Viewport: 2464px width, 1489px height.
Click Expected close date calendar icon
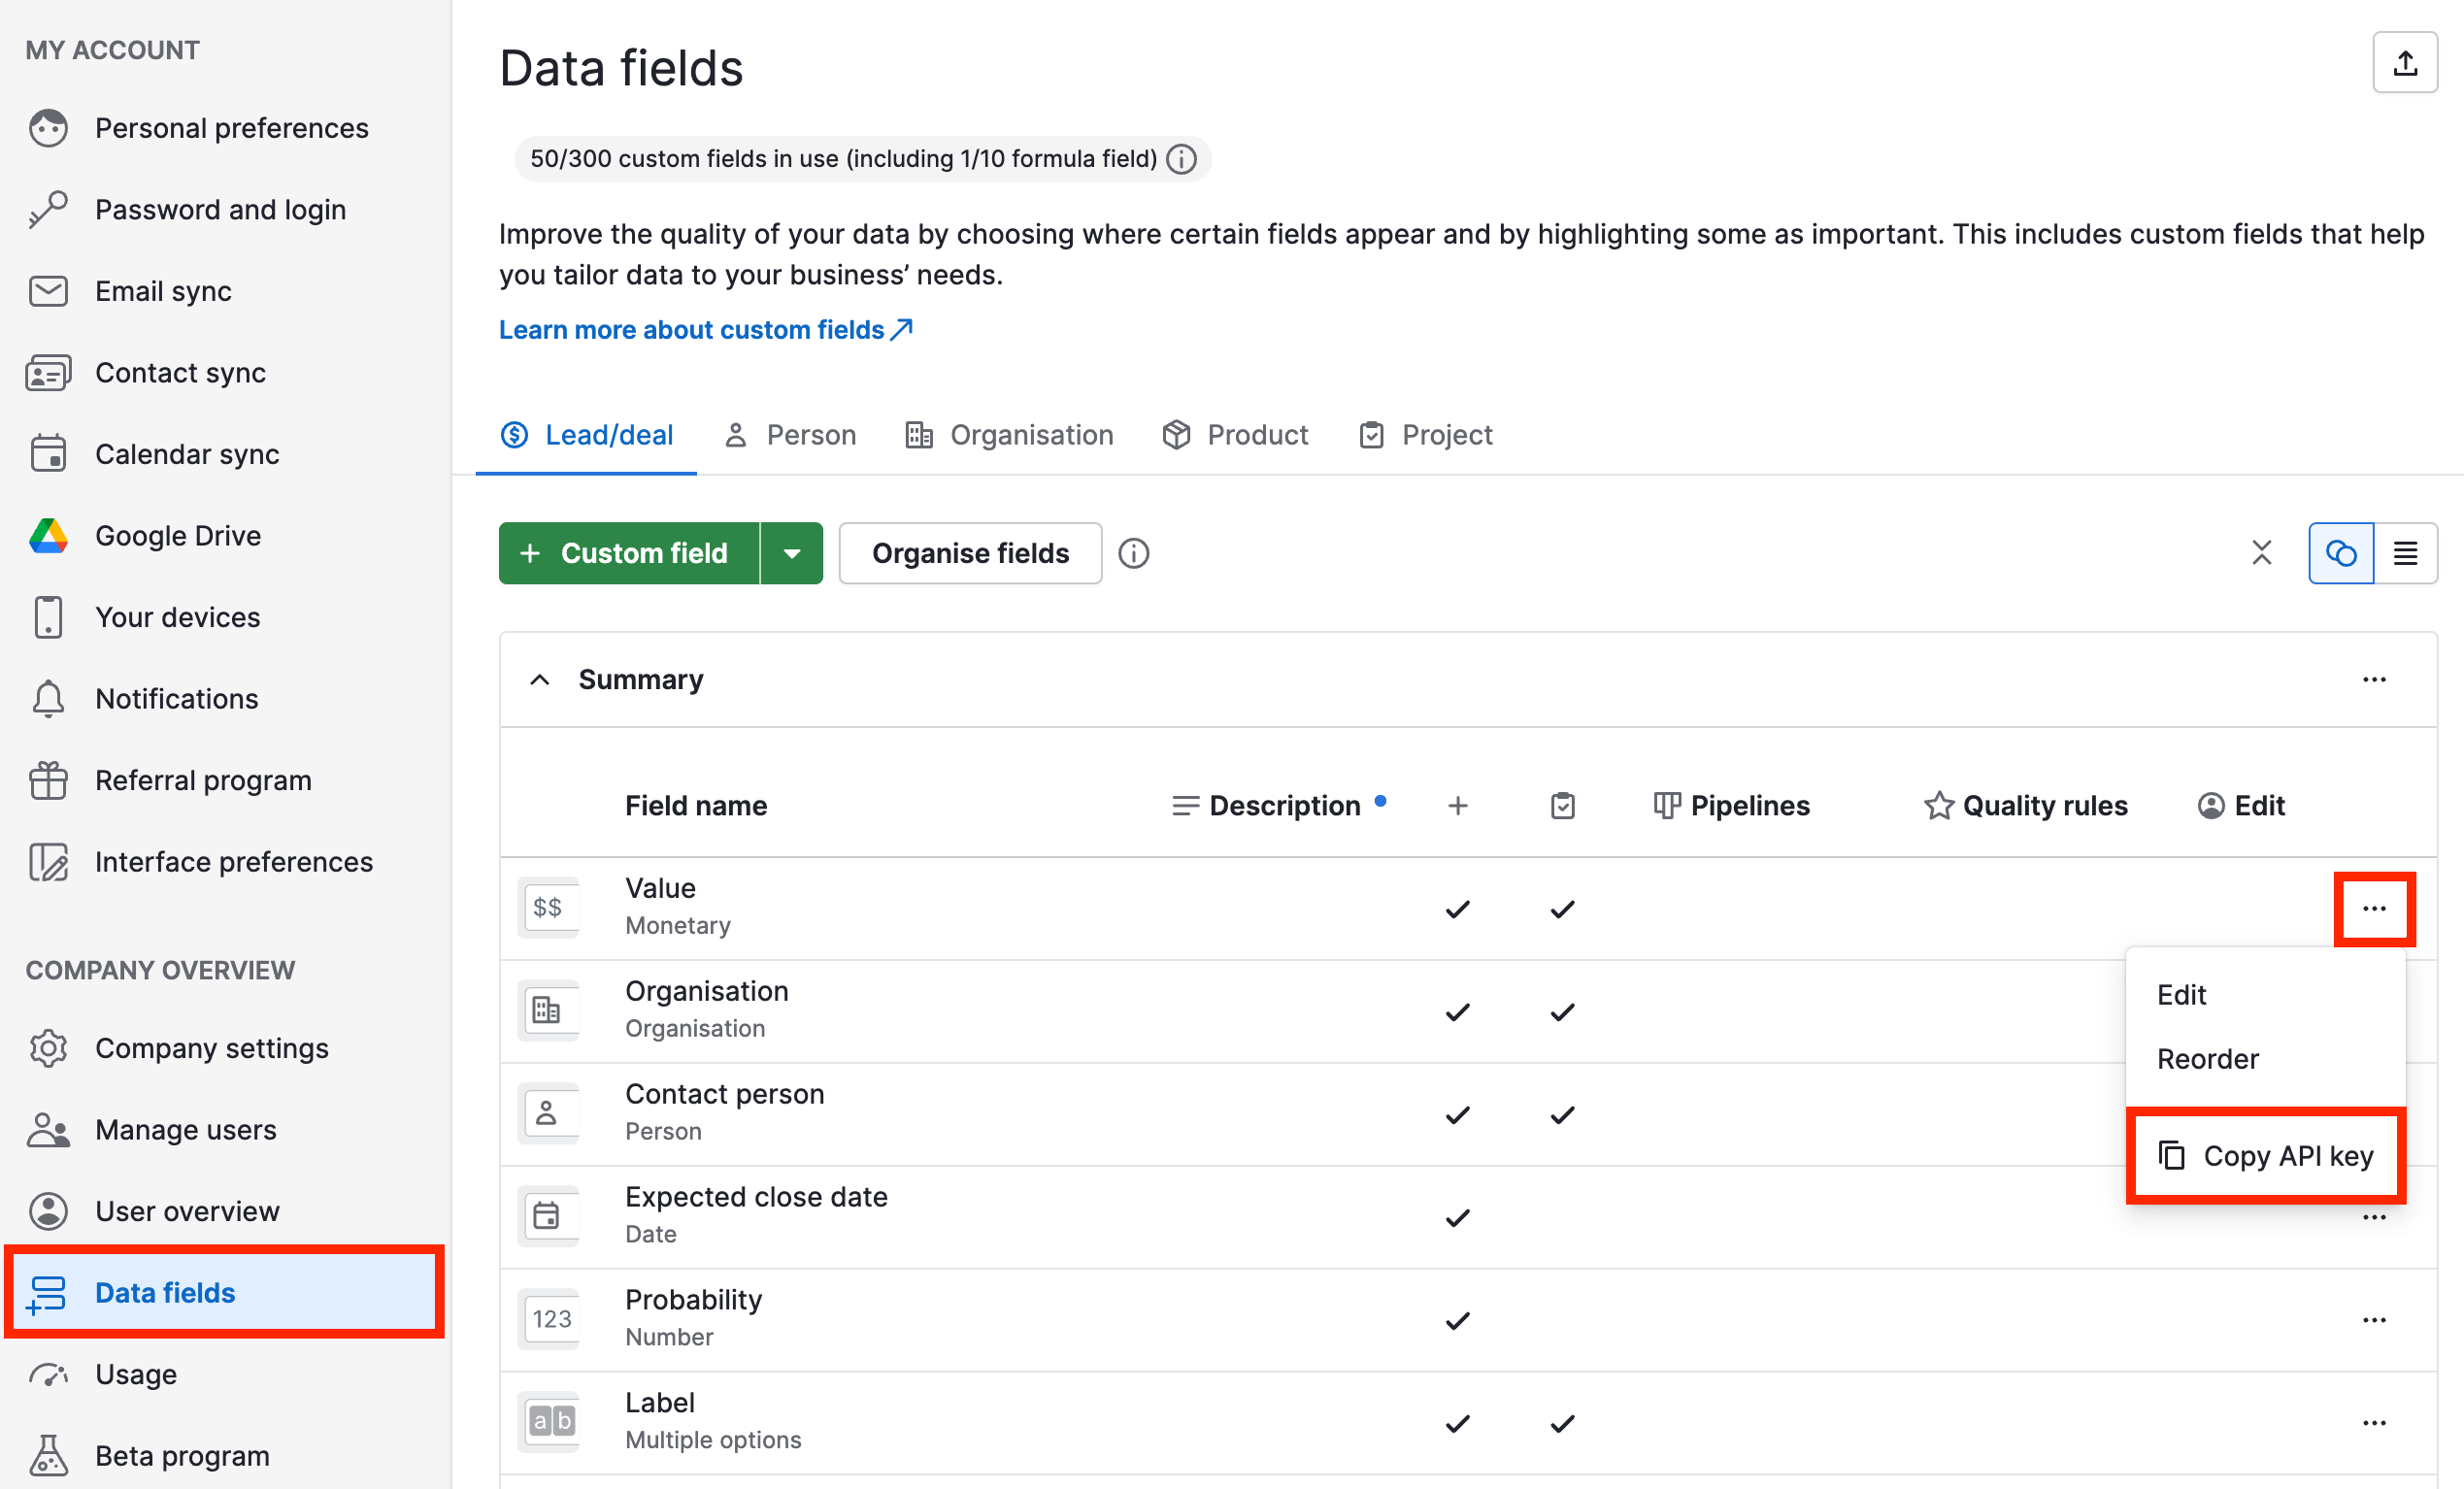click(x=548, y=1217)
